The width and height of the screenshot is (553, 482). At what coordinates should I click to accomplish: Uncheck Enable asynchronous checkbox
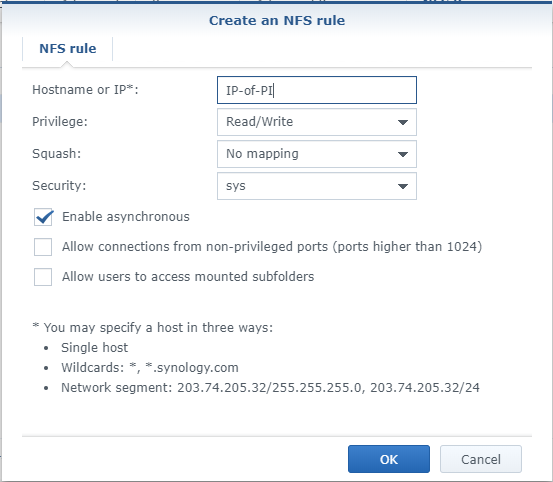[x=43, y=217]
